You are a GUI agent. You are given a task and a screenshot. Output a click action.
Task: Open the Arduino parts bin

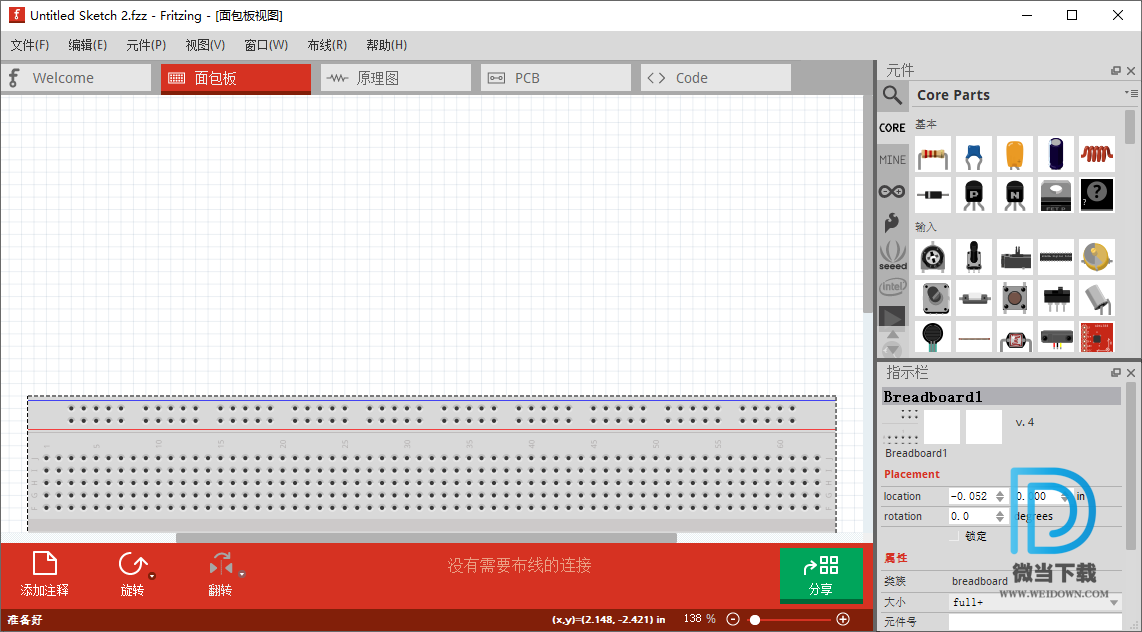click(x=892, y=191)
